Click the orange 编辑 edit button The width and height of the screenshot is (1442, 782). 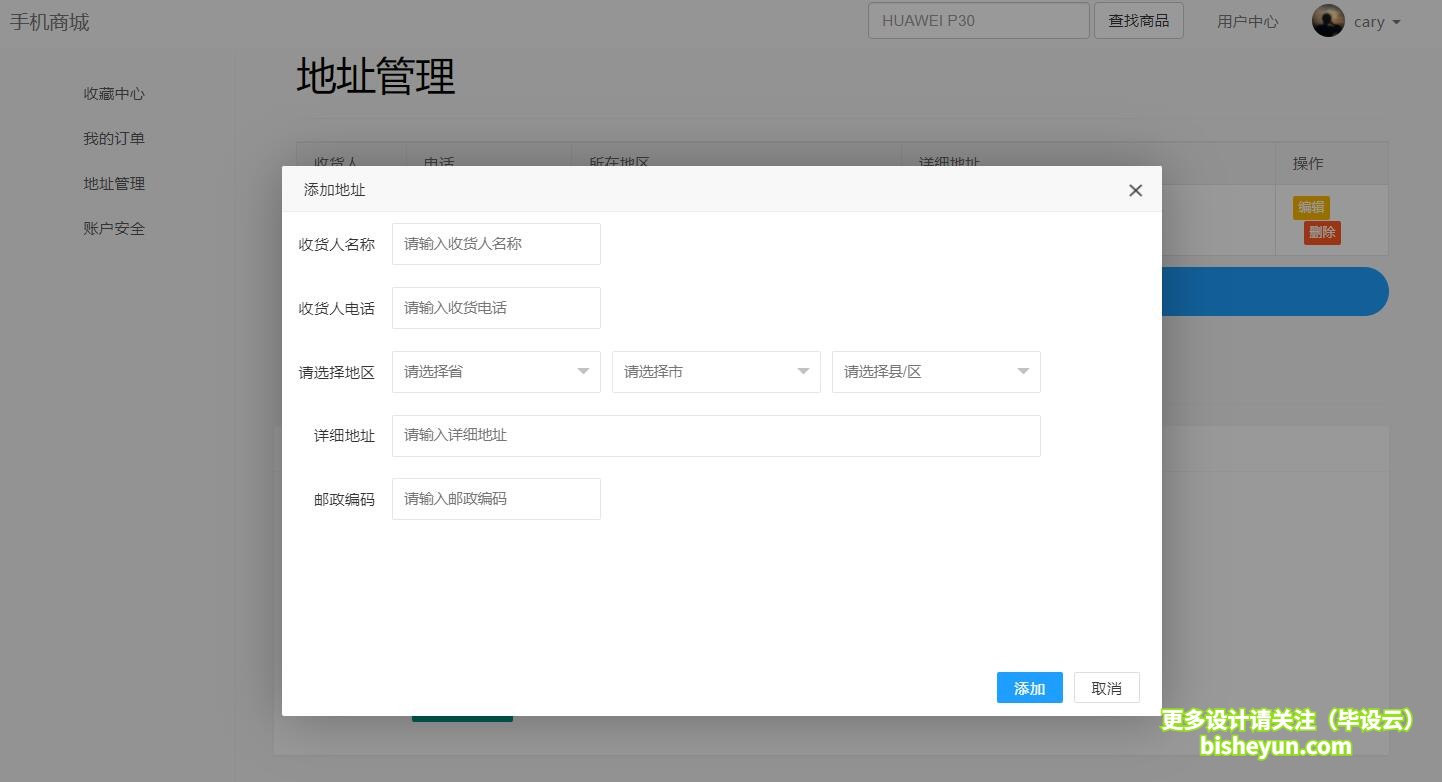coord(1310,208)
